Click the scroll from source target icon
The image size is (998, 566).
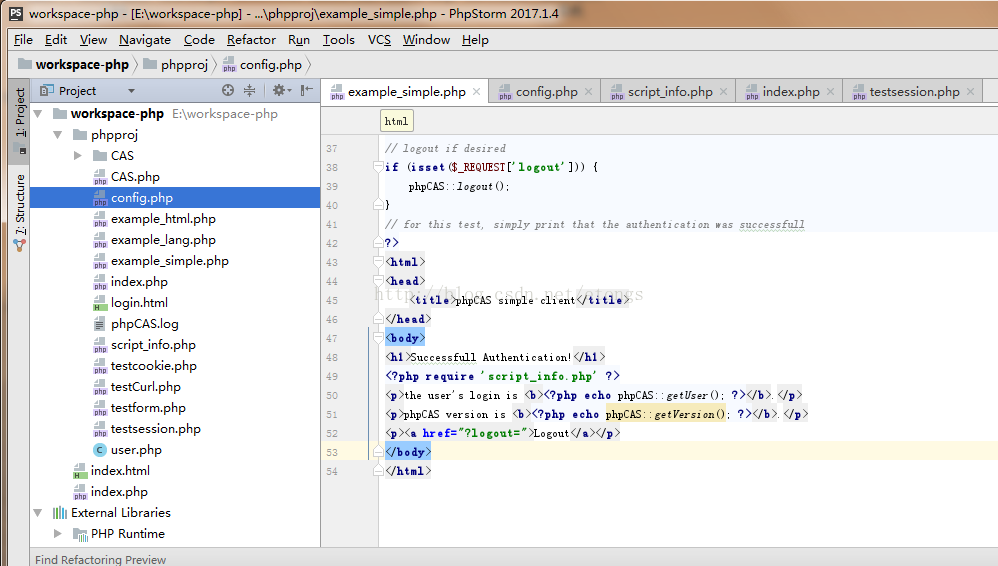[x=228, y=90]
